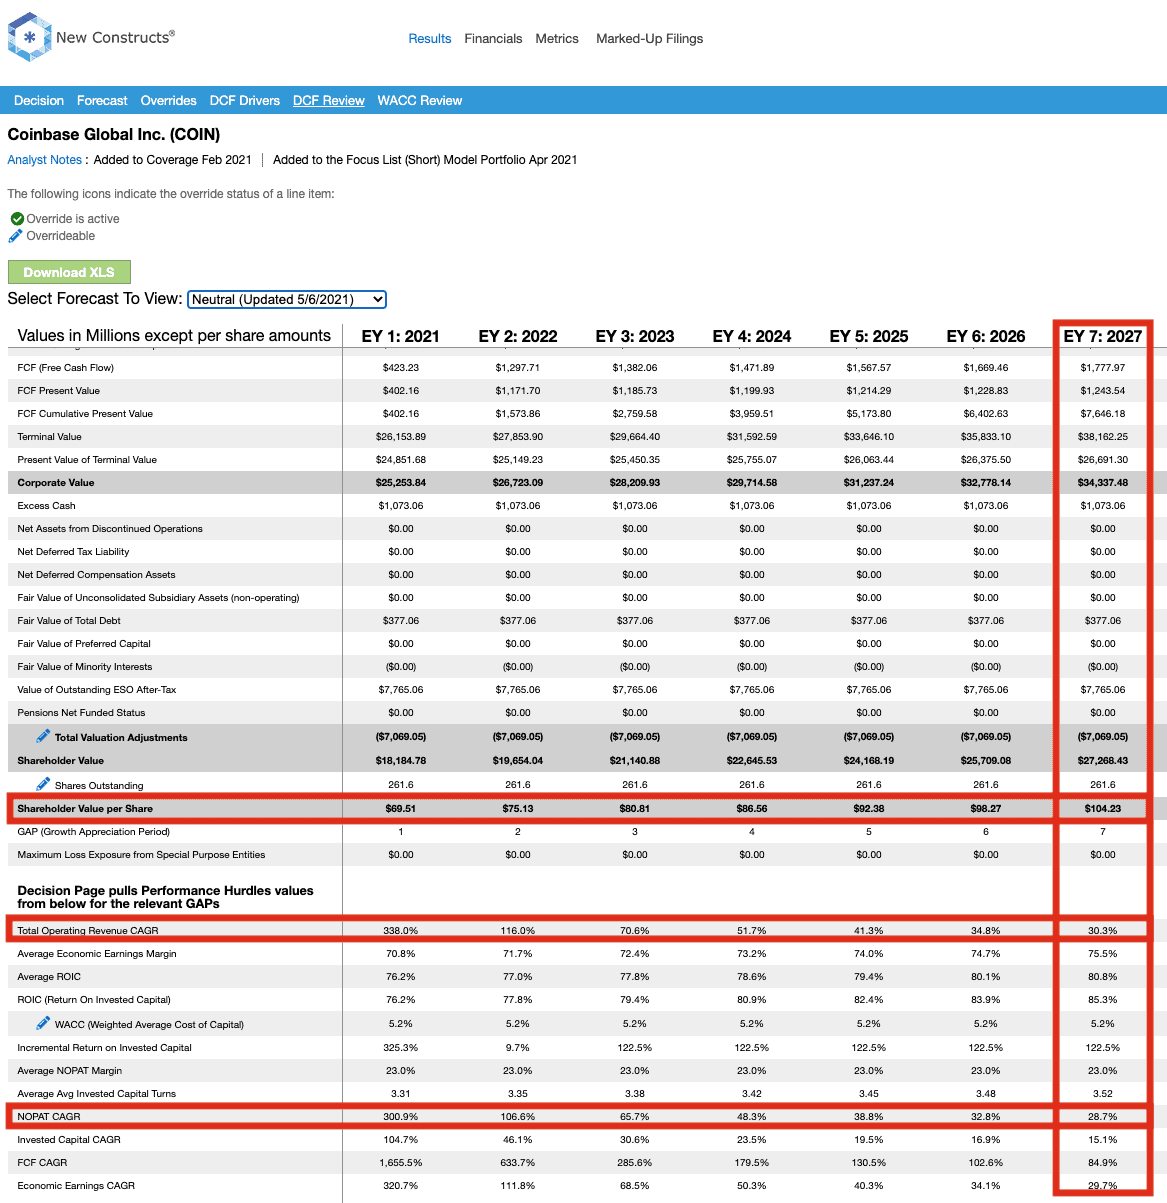This screenshot has width=1167, height=1203.
Task: Open the Results tab
Action: (x=430, y=39)
